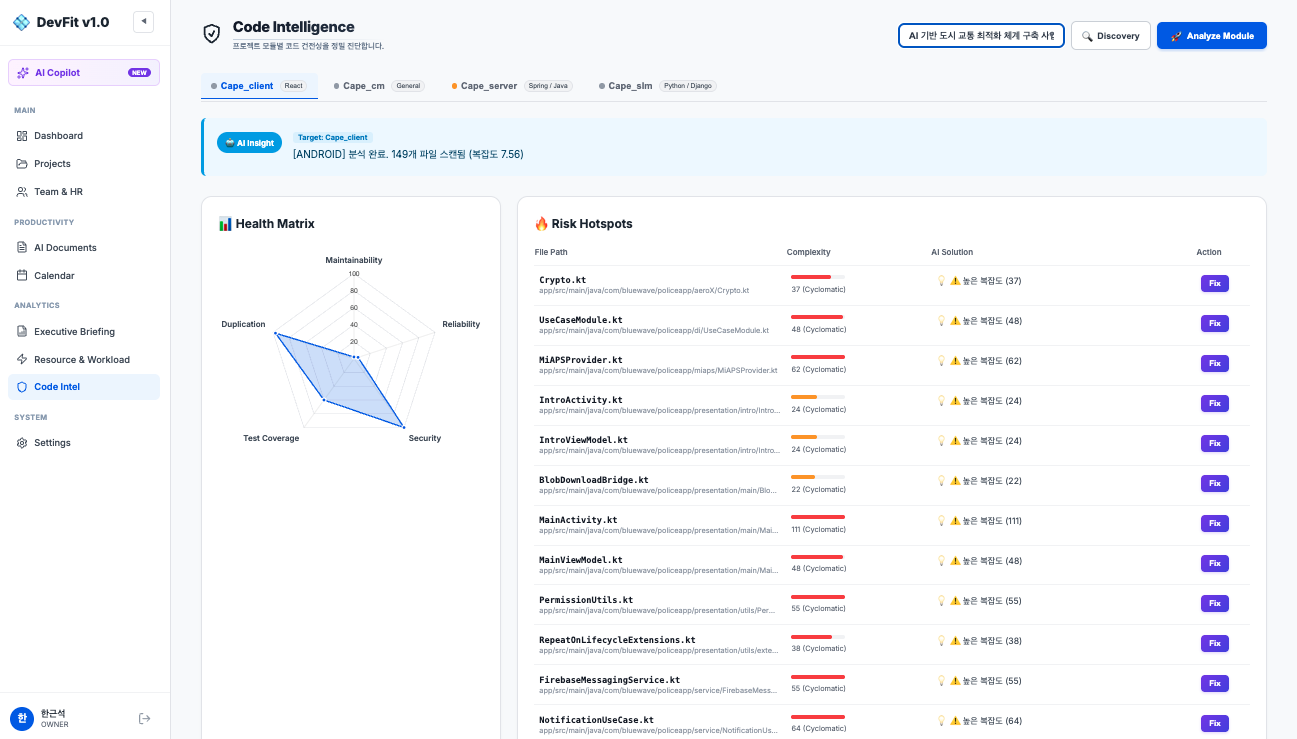This screenshot has width=1297, height=739.
Task: Open Discovery search
Action: (x=1110, y=34)
